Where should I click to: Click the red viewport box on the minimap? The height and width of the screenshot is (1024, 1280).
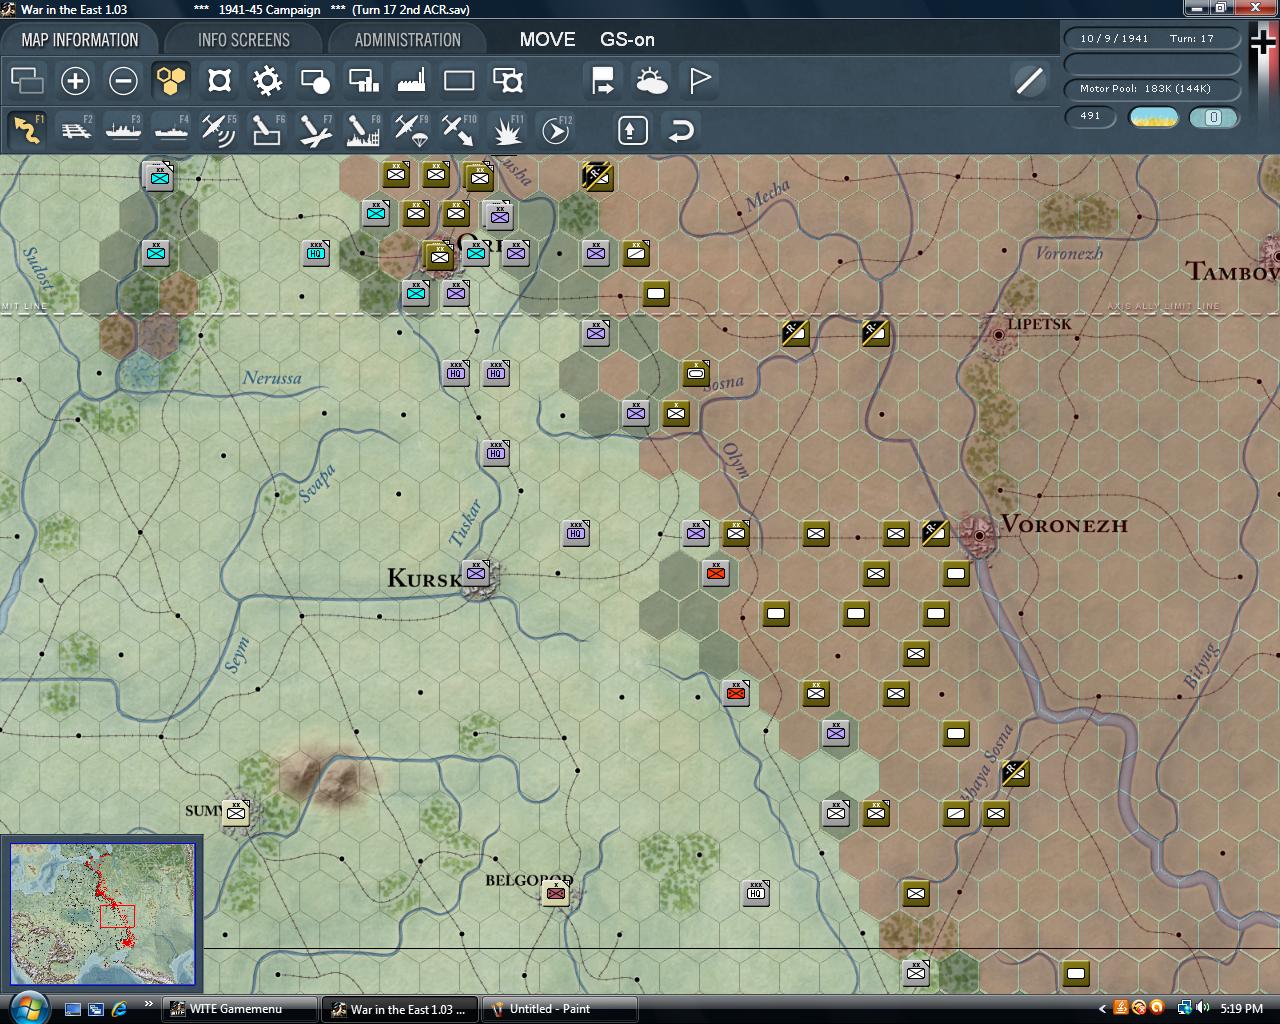(x=117, y=916)
